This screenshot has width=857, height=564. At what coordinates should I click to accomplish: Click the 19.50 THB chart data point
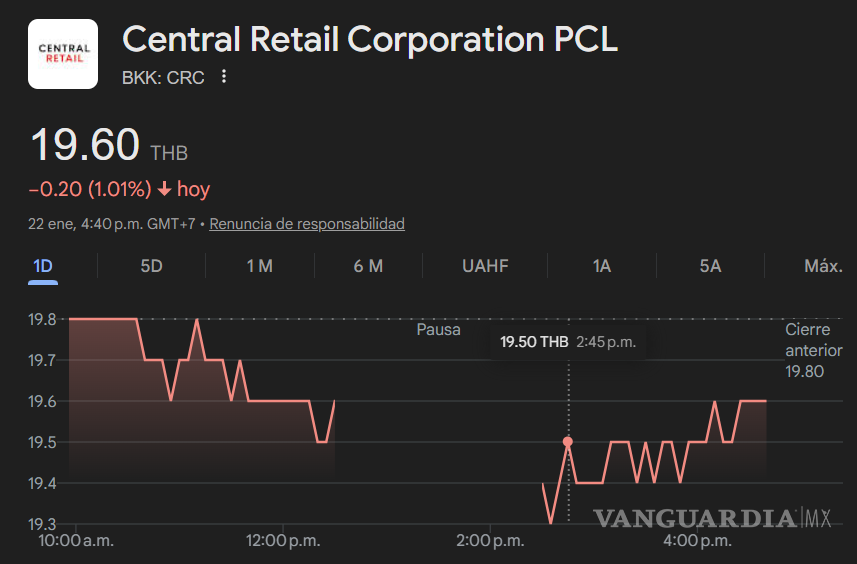(x=568, y=442)
